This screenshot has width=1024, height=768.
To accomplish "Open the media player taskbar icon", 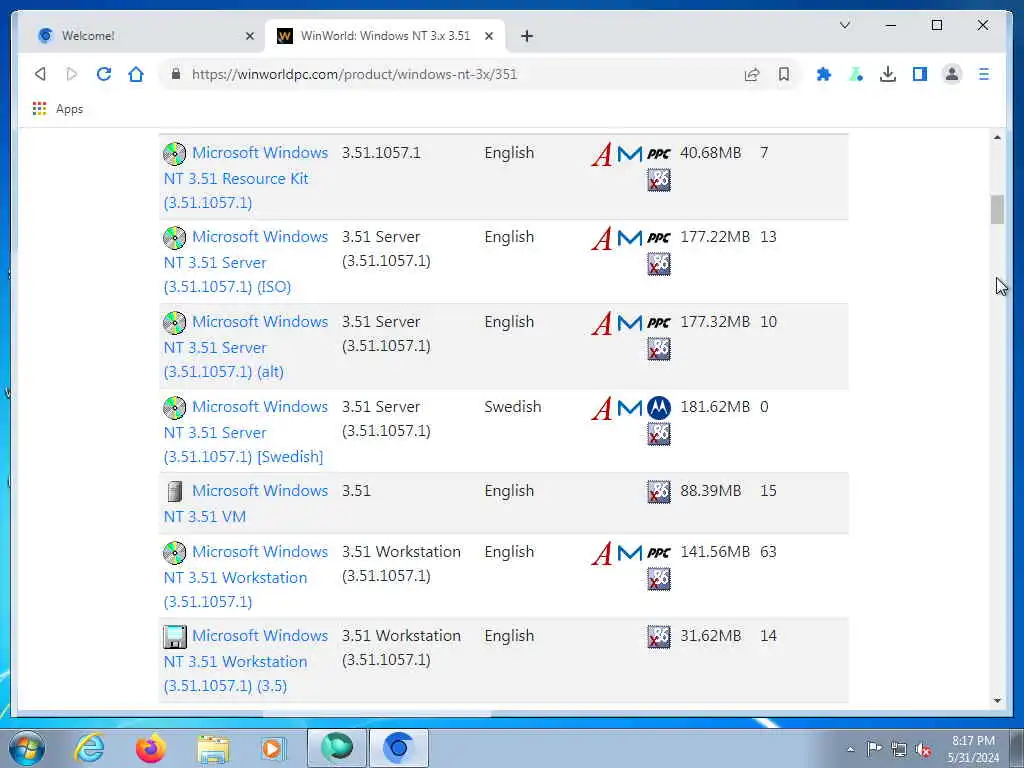I will coord(273,748).
